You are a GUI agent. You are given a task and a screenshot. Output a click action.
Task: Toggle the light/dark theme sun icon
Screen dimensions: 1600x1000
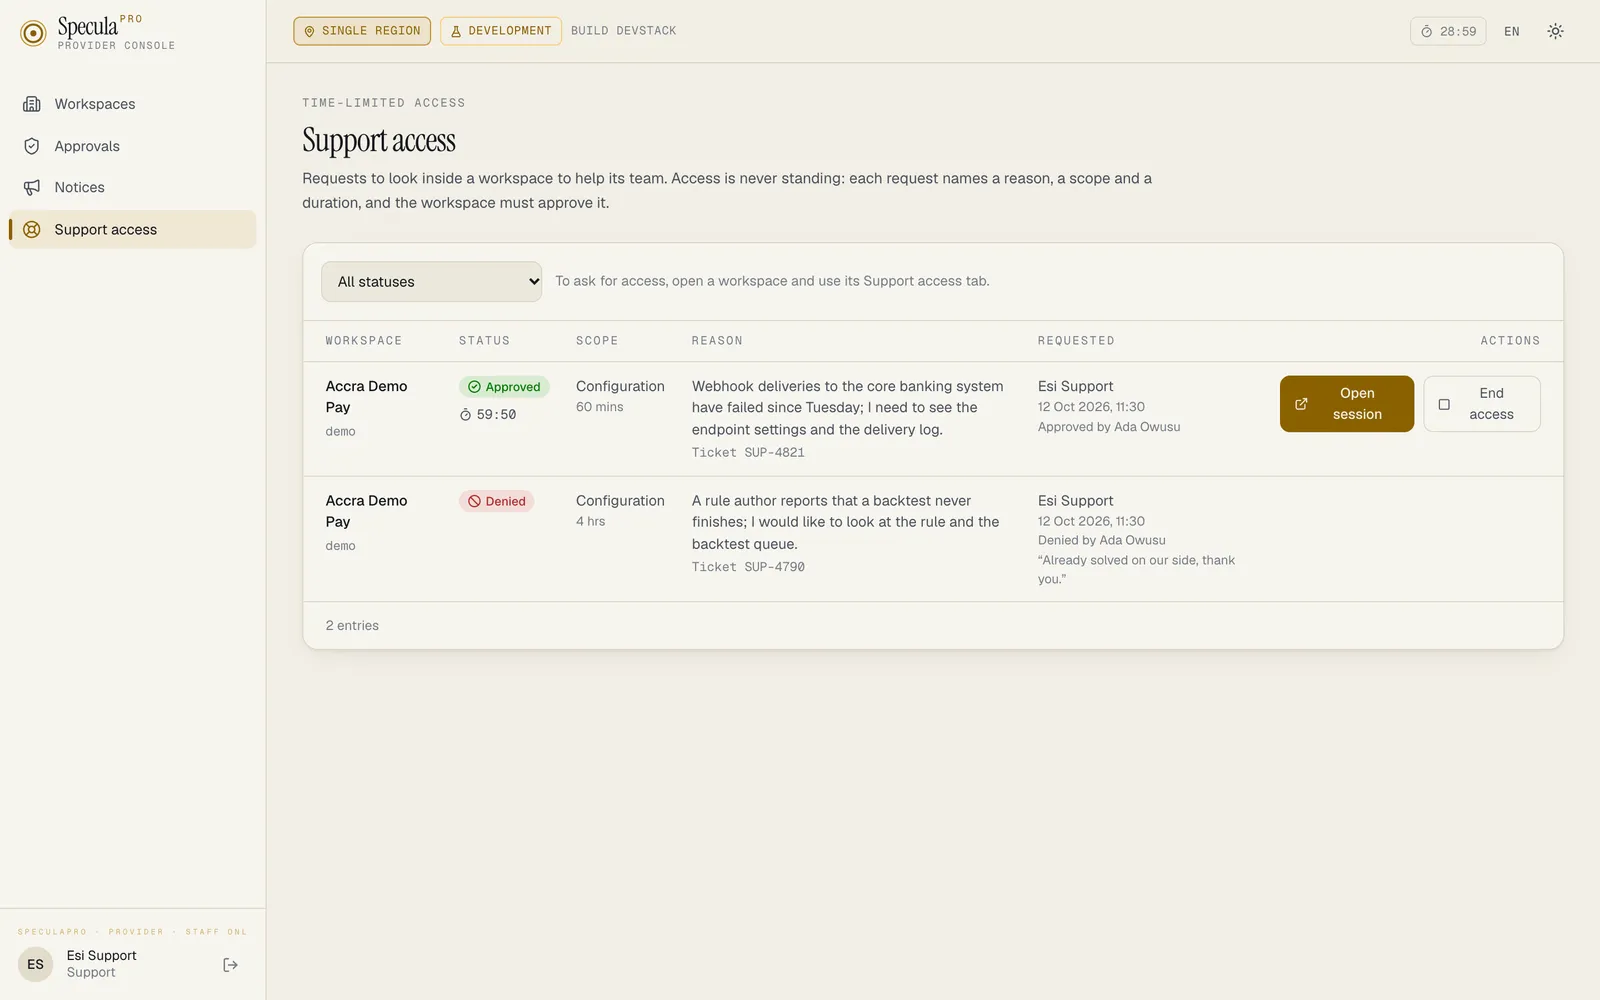1555,31
